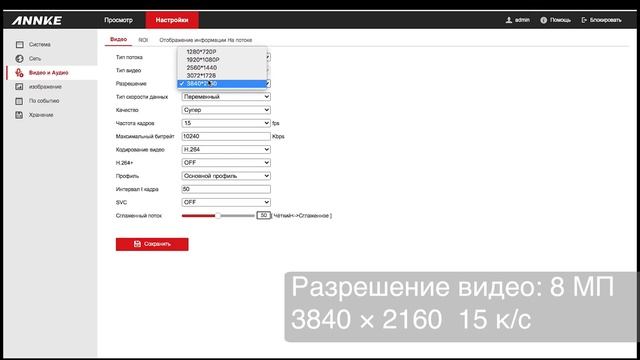Click the admin account link
The image size is (640, 360).
[x=522, y=20]
